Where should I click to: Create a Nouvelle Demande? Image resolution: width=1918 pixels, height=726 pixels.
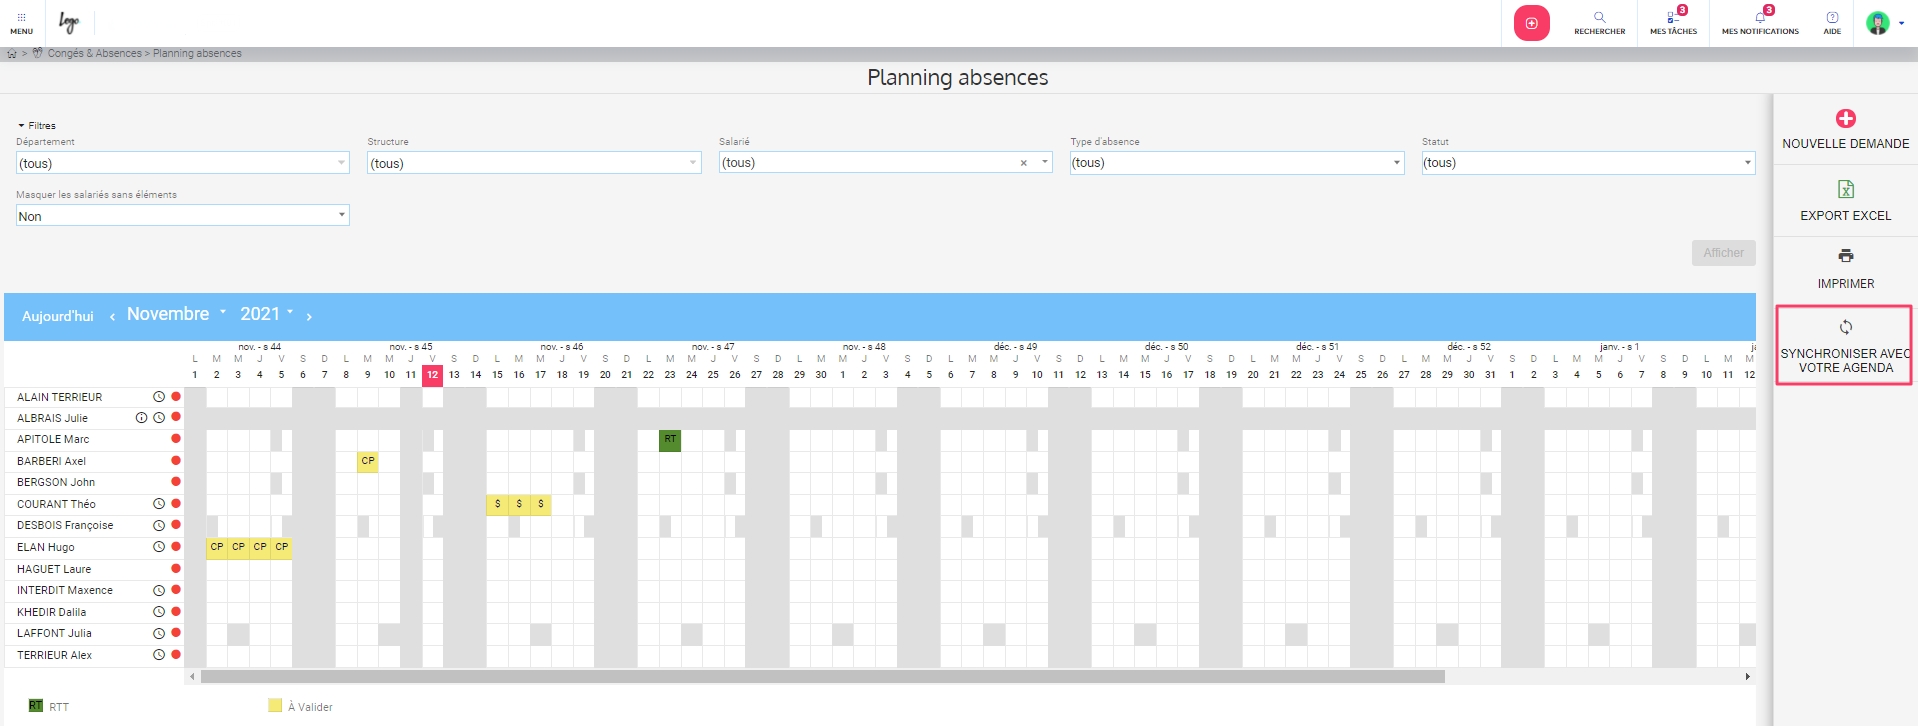1845,119
